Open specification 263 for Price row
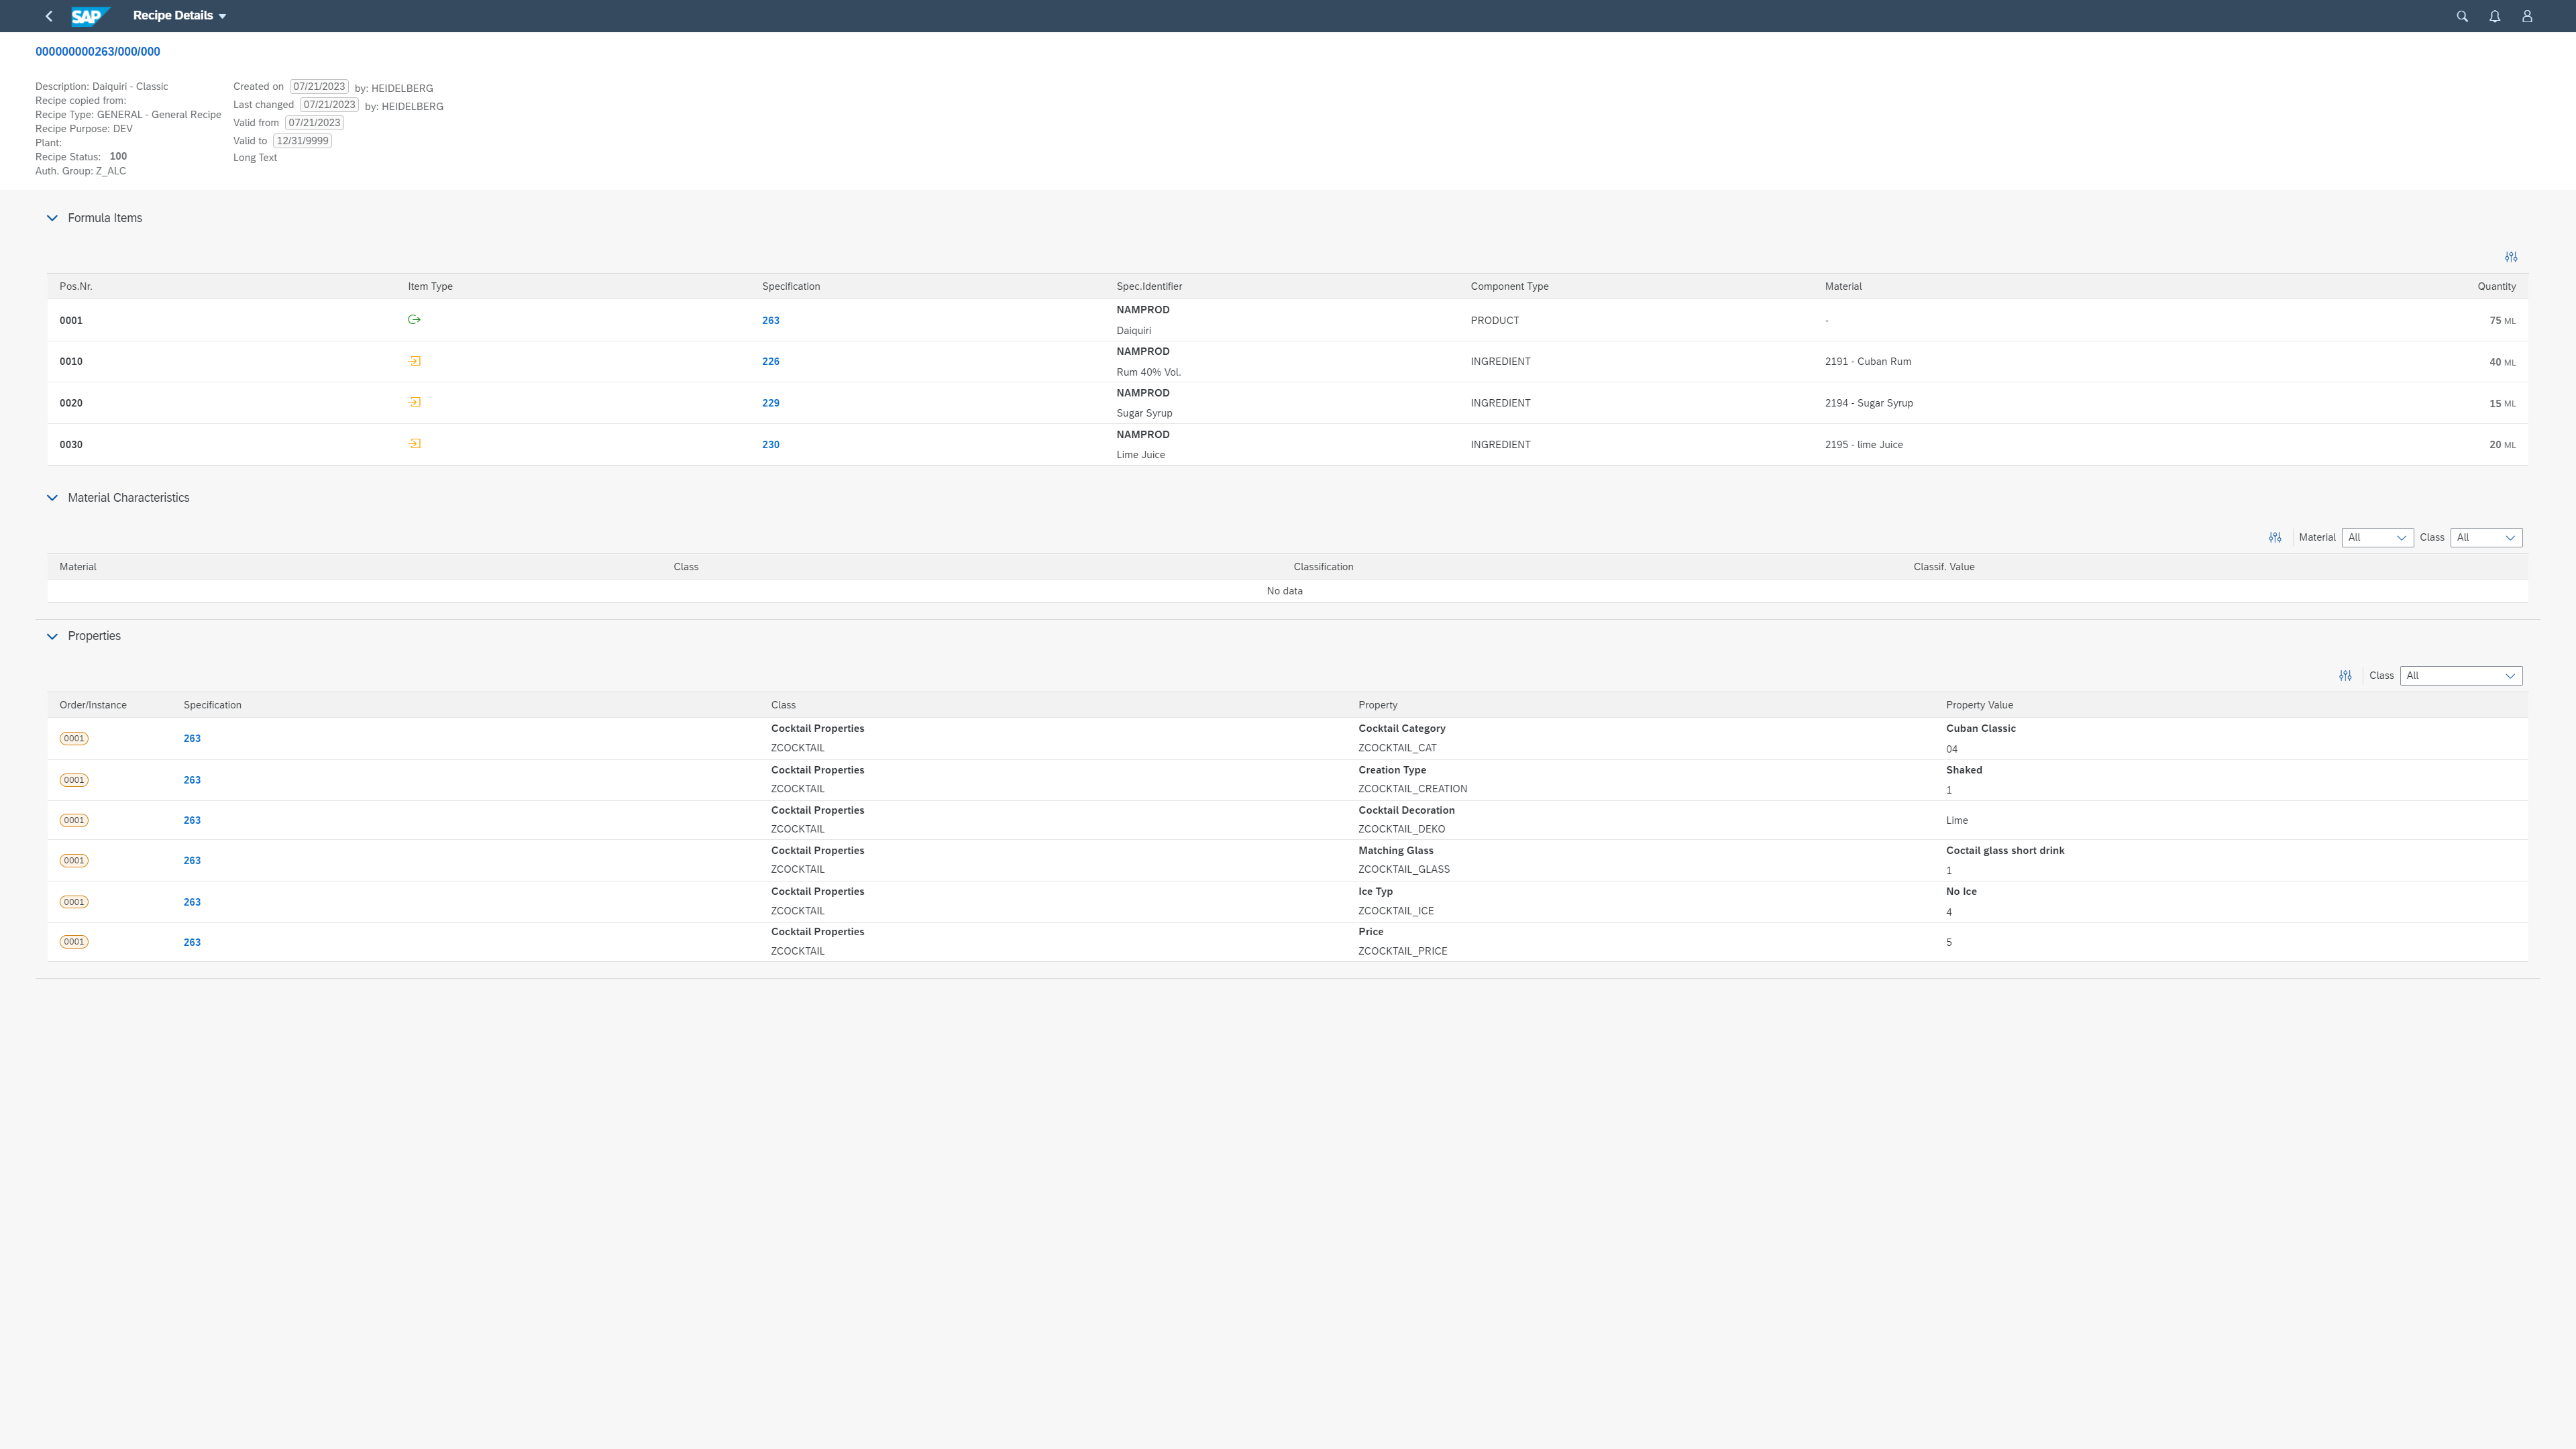 192,943
